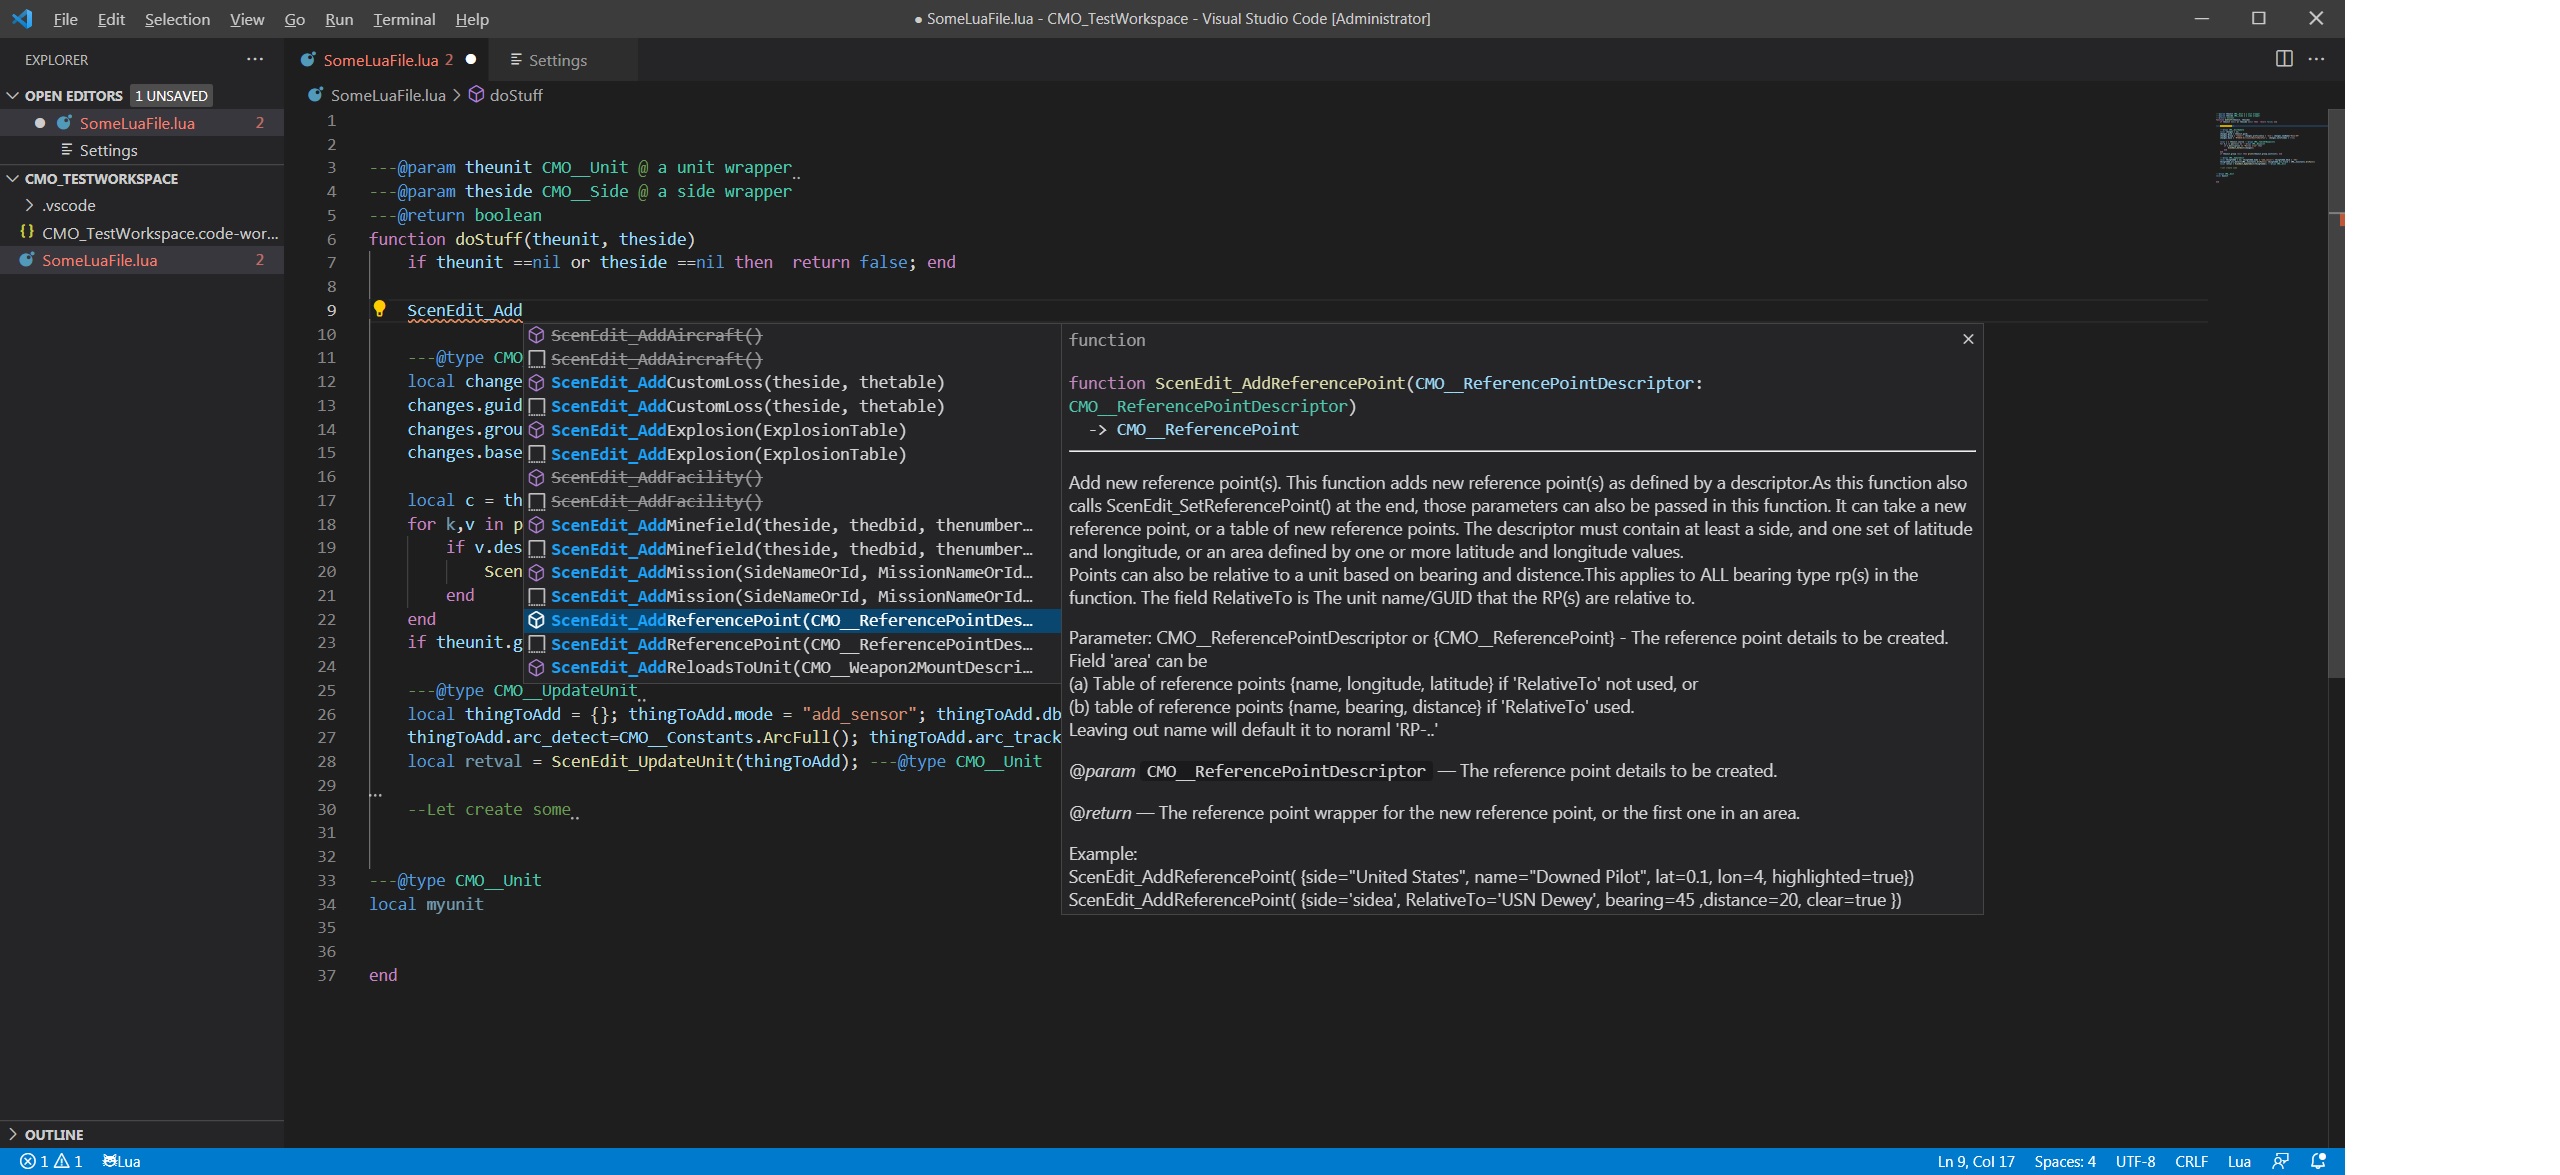This screenshot has height=1175, width=2560.
Task: Choose ScenEdit_AddReferencePoint snippet suggestion
Action: pyautogui.click(x=792, y=644)
